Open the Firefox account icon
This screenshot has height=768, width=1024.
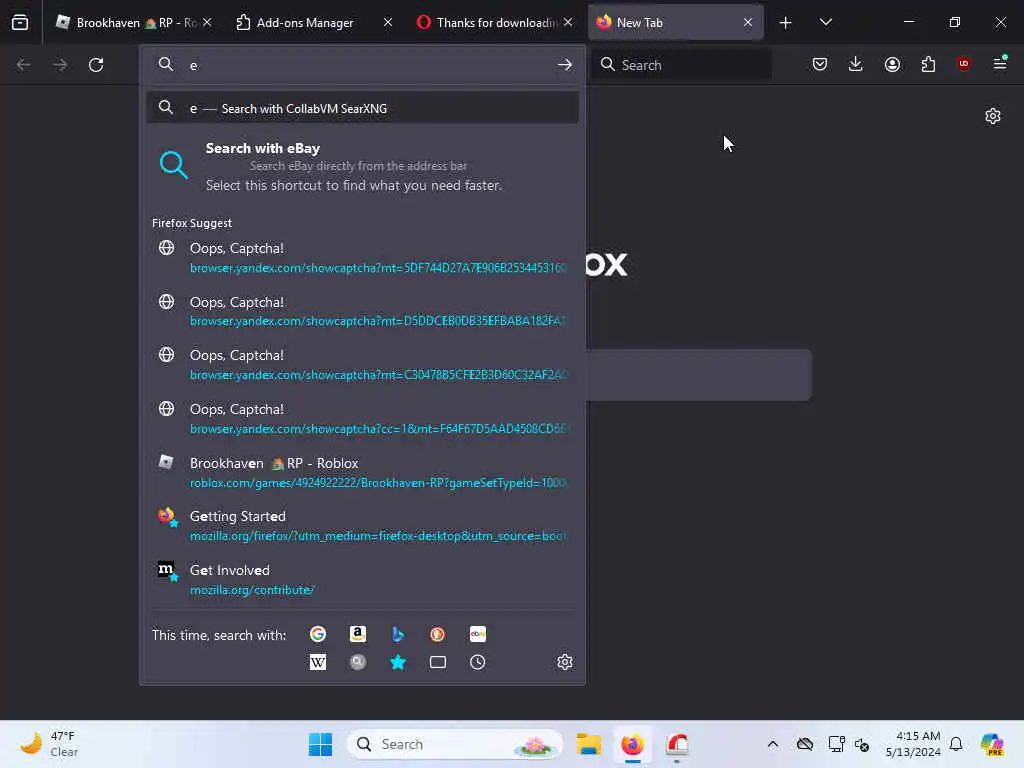coord(892,64)
